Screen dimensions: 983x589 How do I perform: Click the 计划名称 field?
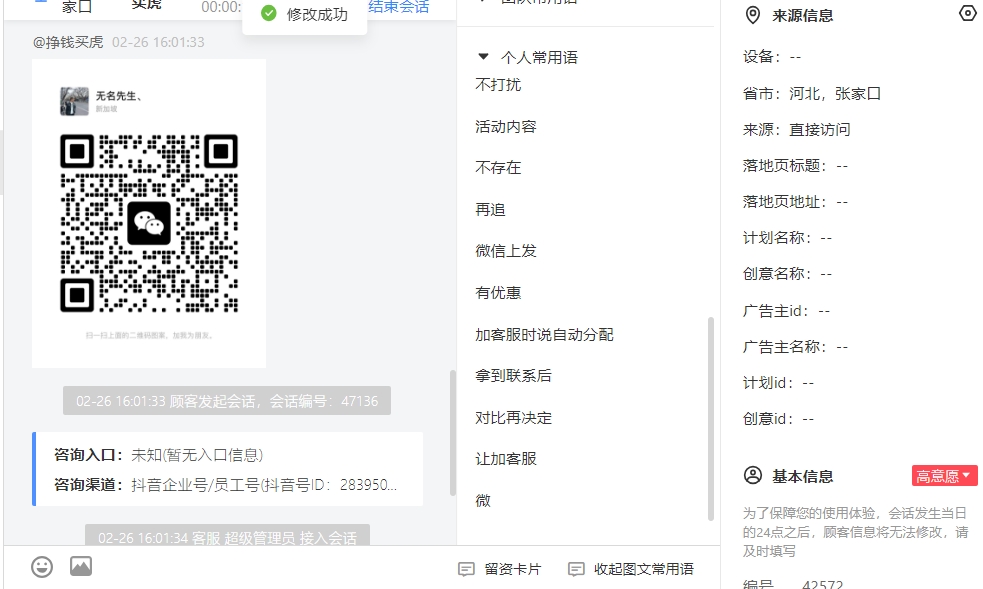tap(787, 237)
